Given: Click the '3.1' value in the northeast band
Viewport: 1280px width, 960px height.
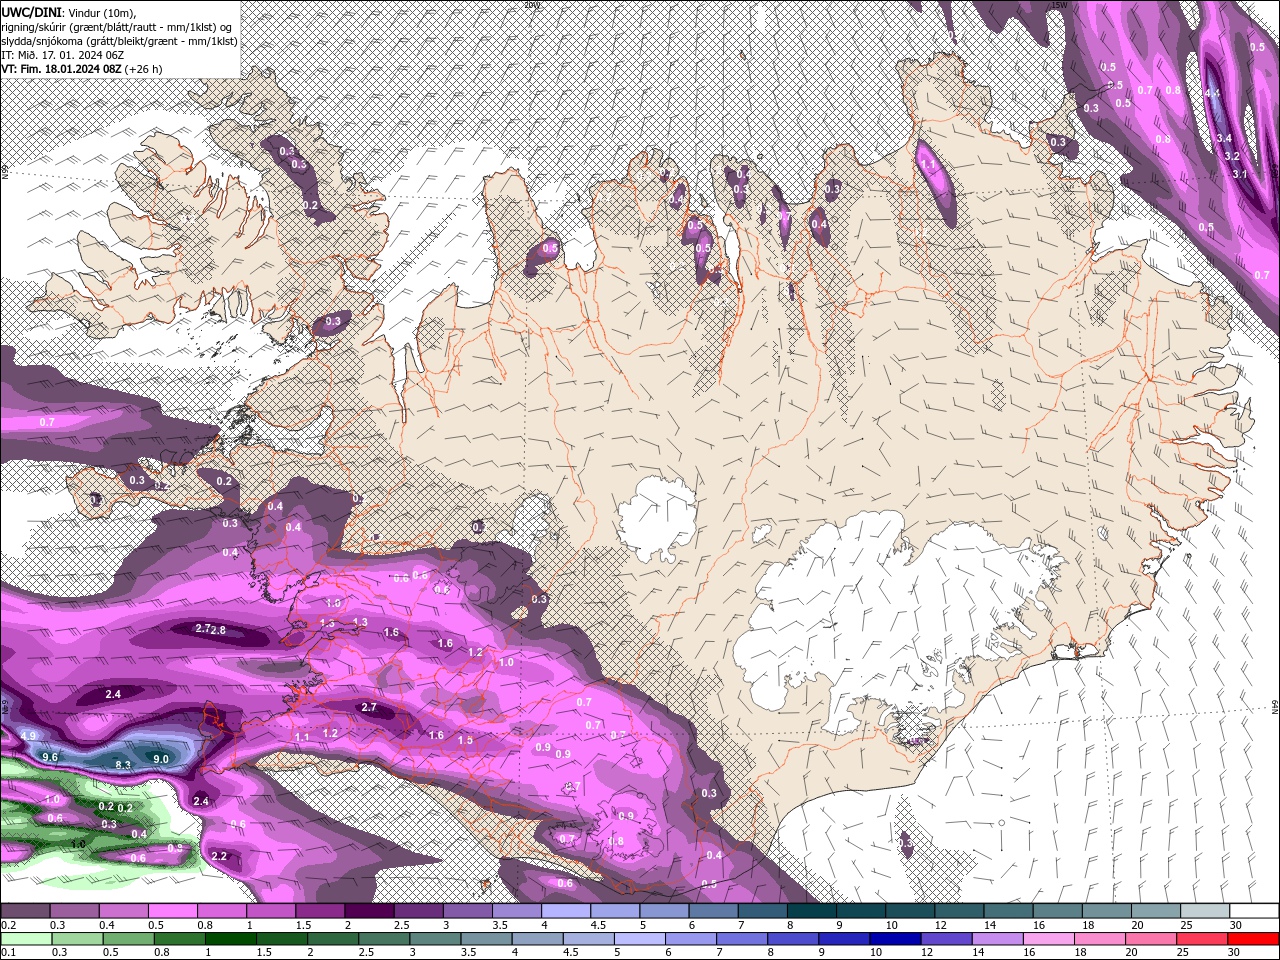Looking at the screenshot, I should click(x=1240, y=174).
